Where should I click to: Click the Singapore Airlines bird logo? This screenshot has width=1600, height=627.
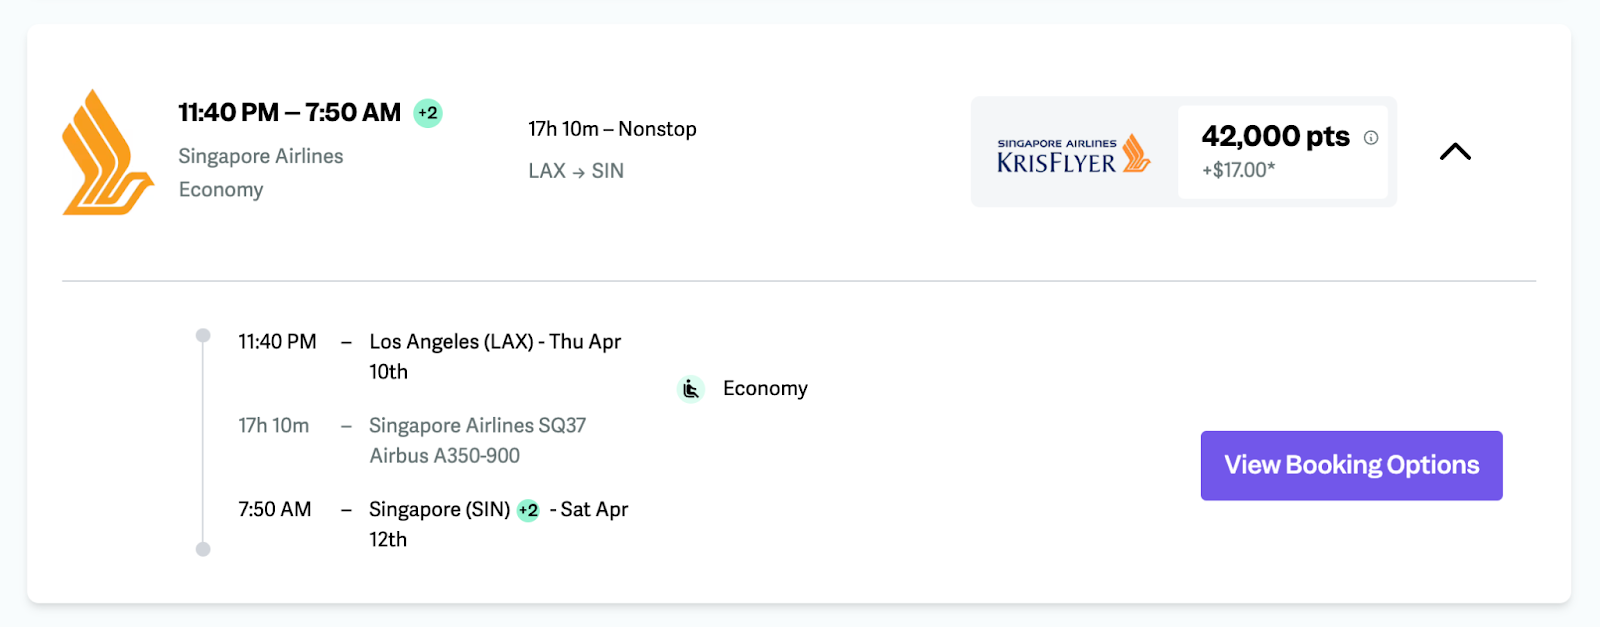107,152
